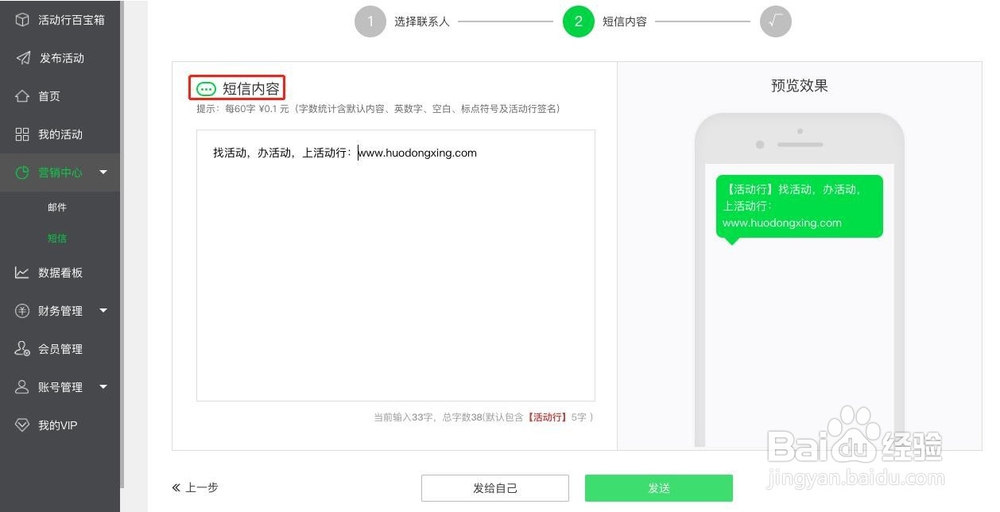Select the 短信 submenu item
The height and width of the screenshot is (512, 1000).
click(57, 238)
